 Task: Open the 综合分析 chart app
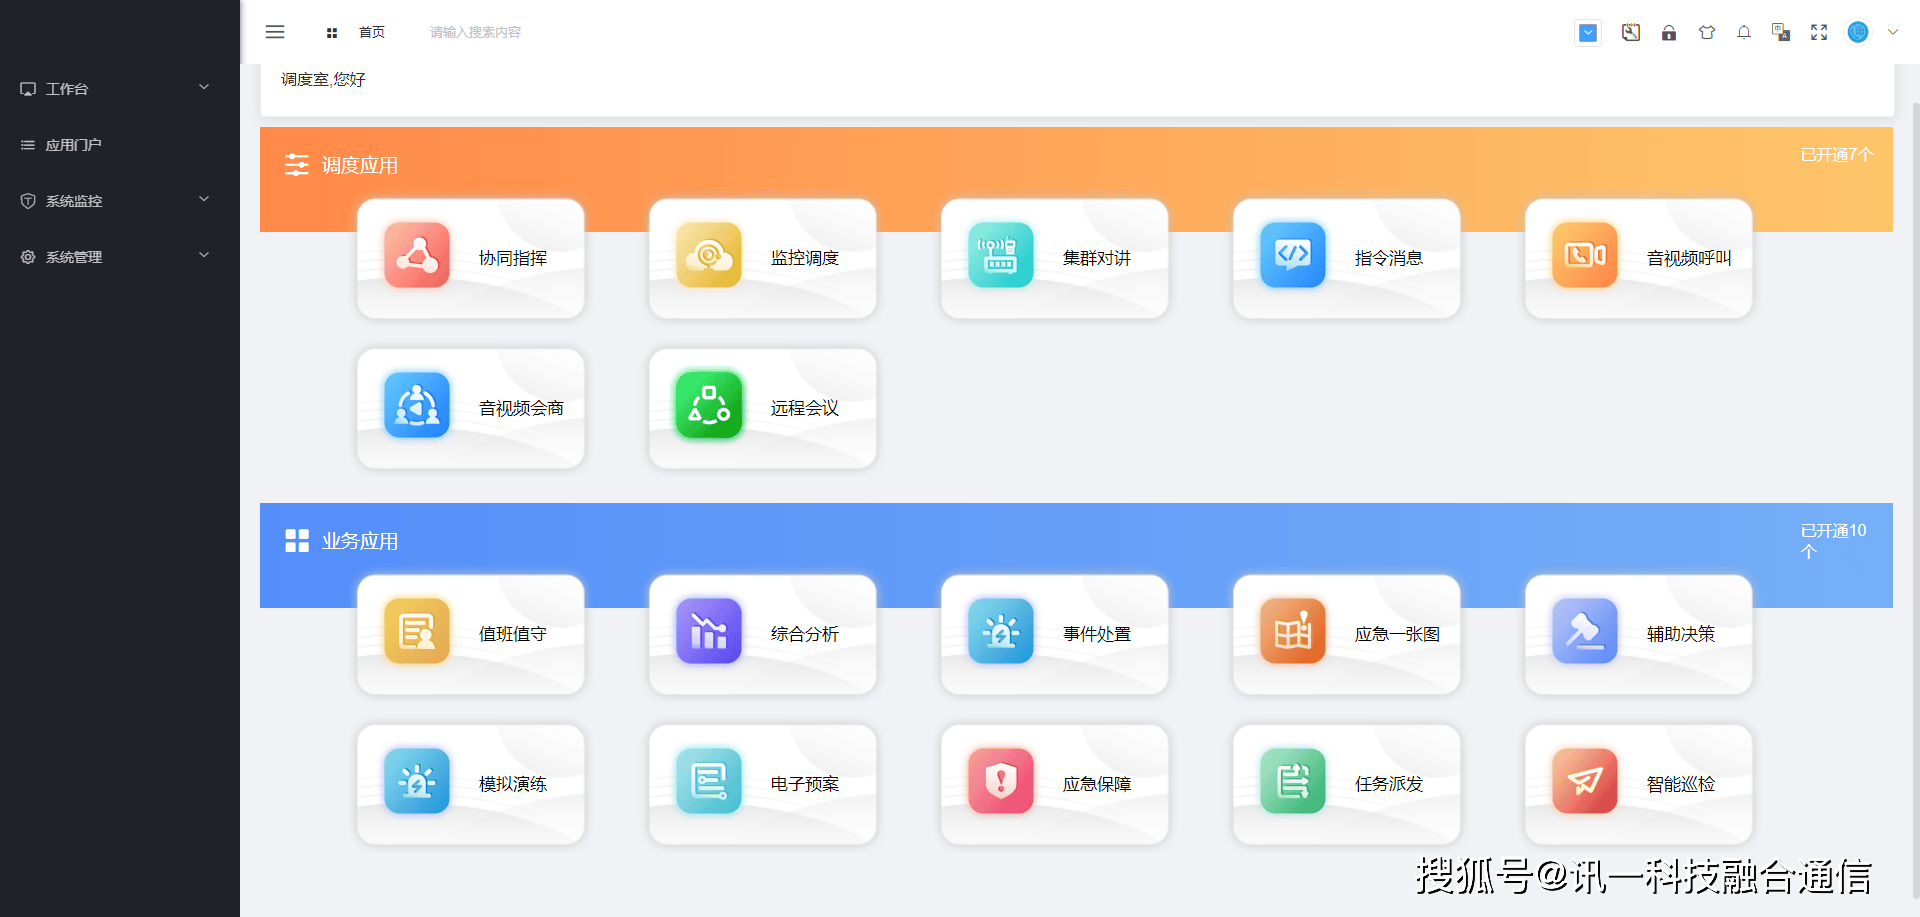709,631
